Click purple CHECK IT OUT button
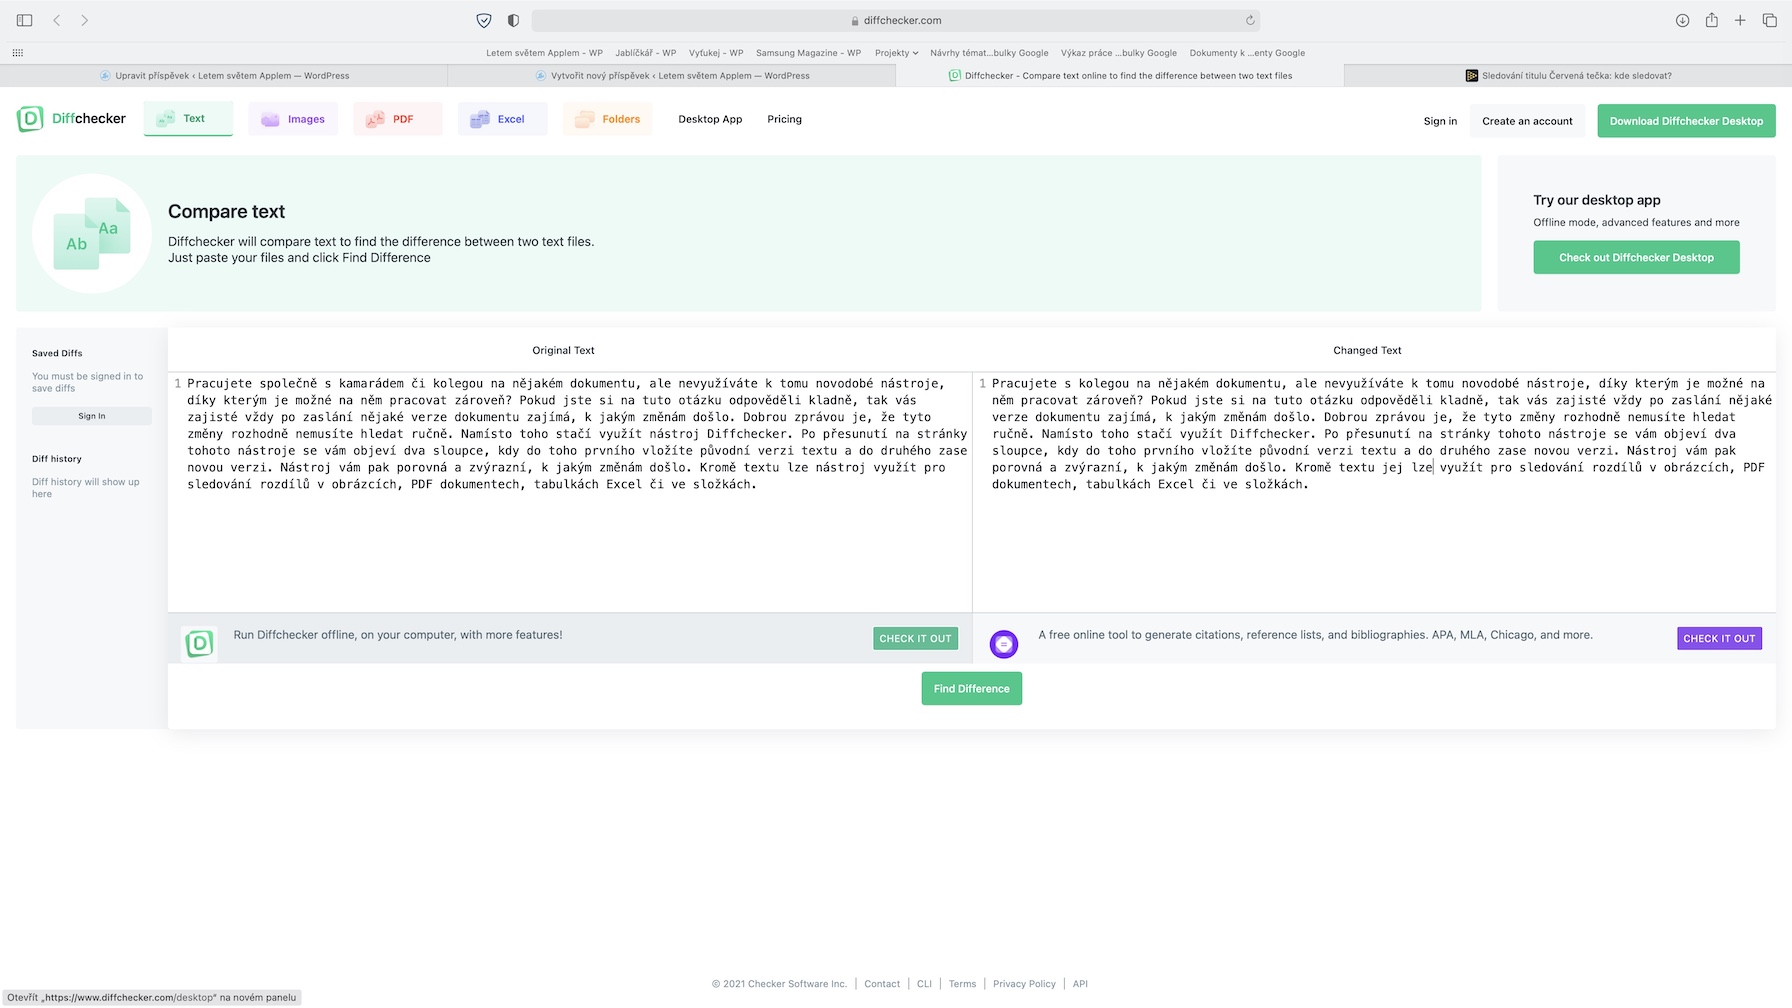 pyautogui.click(x=1719, y=639)
